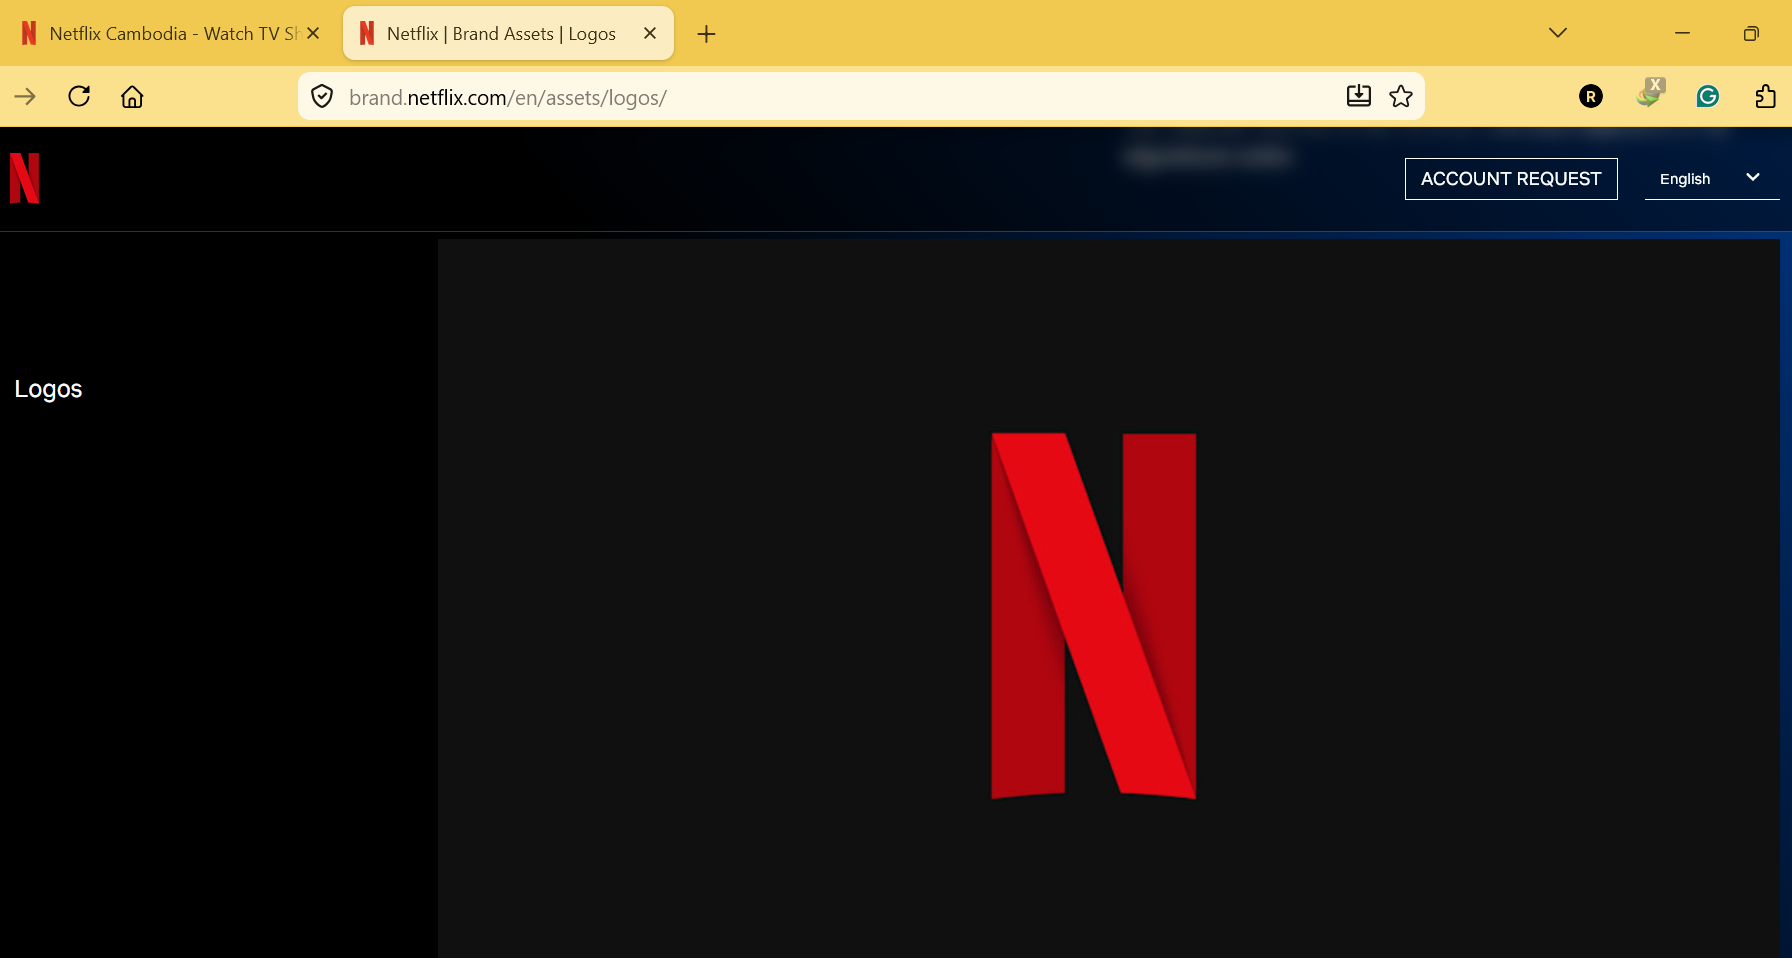Image resolution: width=1792 pixels, height=958 pixels.
Task: Bookmark this page with the star
Action: click(x=1401, y=96)
